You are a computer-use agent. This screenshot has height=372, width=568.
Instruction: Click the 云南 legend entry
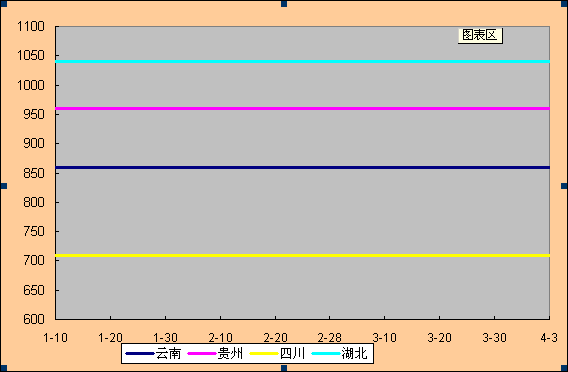coord(153,353)
